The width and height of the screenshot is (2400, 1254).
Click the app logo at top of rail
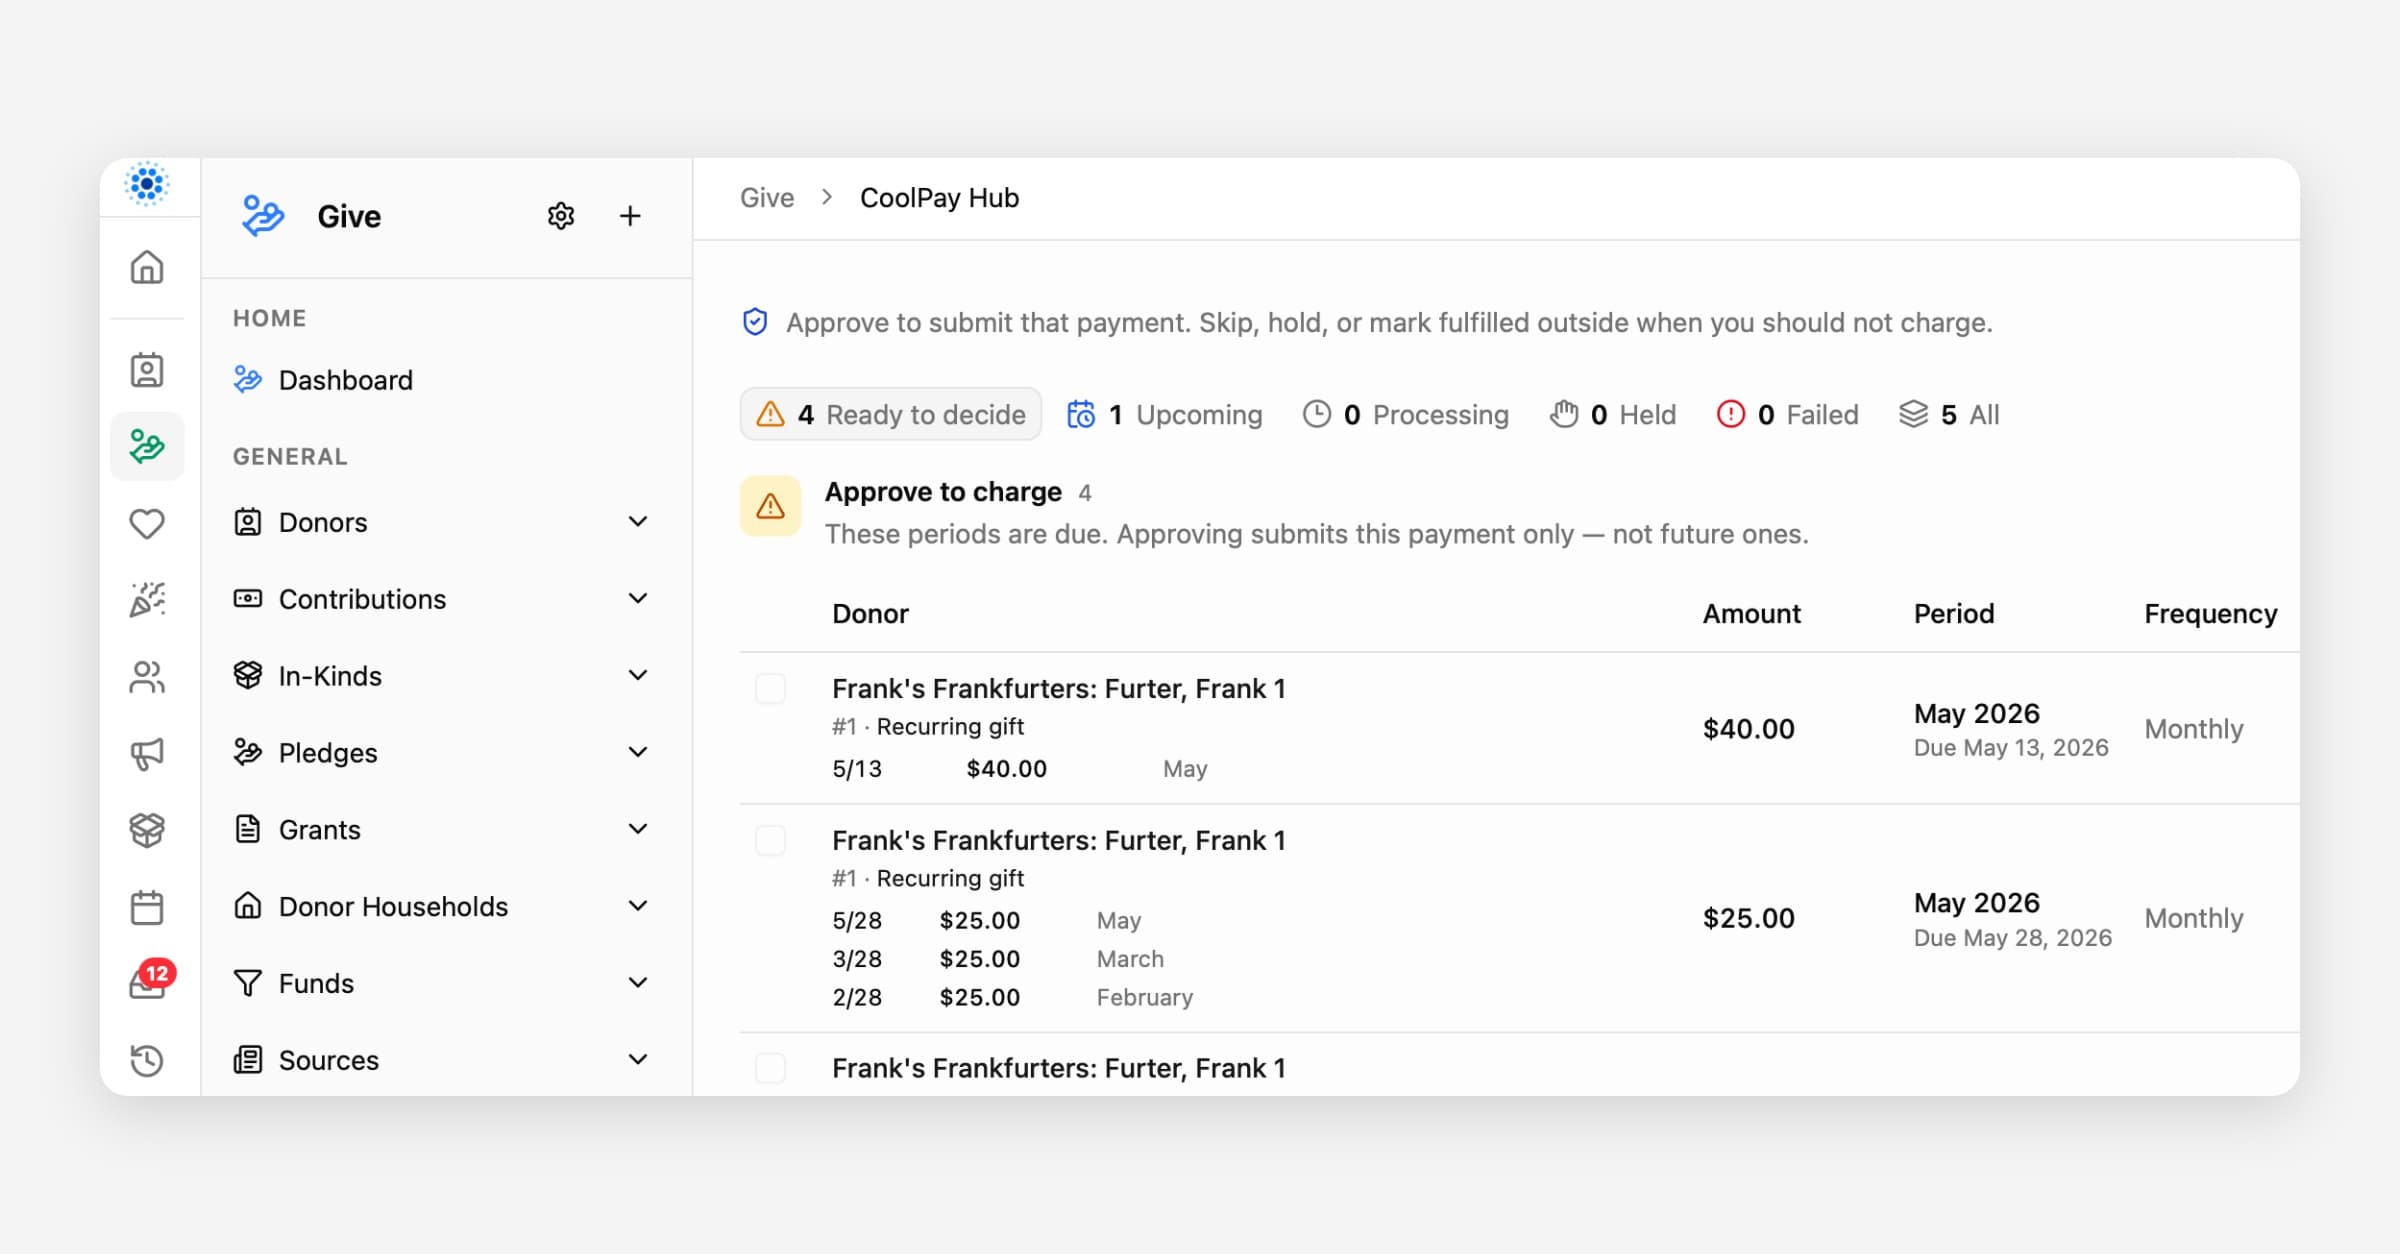click(x=147, y=184)
